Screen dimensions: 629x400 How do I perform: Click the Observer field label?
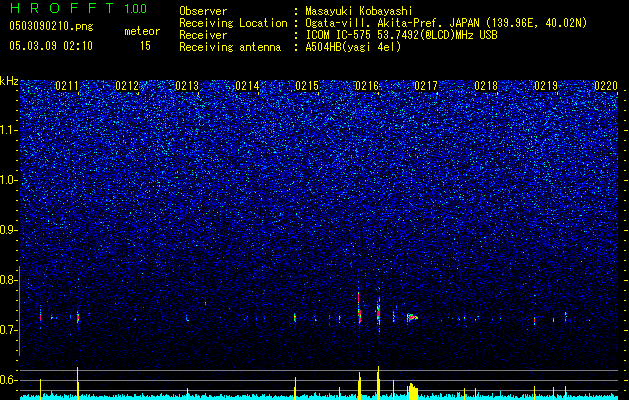click(x=203, y=11)
